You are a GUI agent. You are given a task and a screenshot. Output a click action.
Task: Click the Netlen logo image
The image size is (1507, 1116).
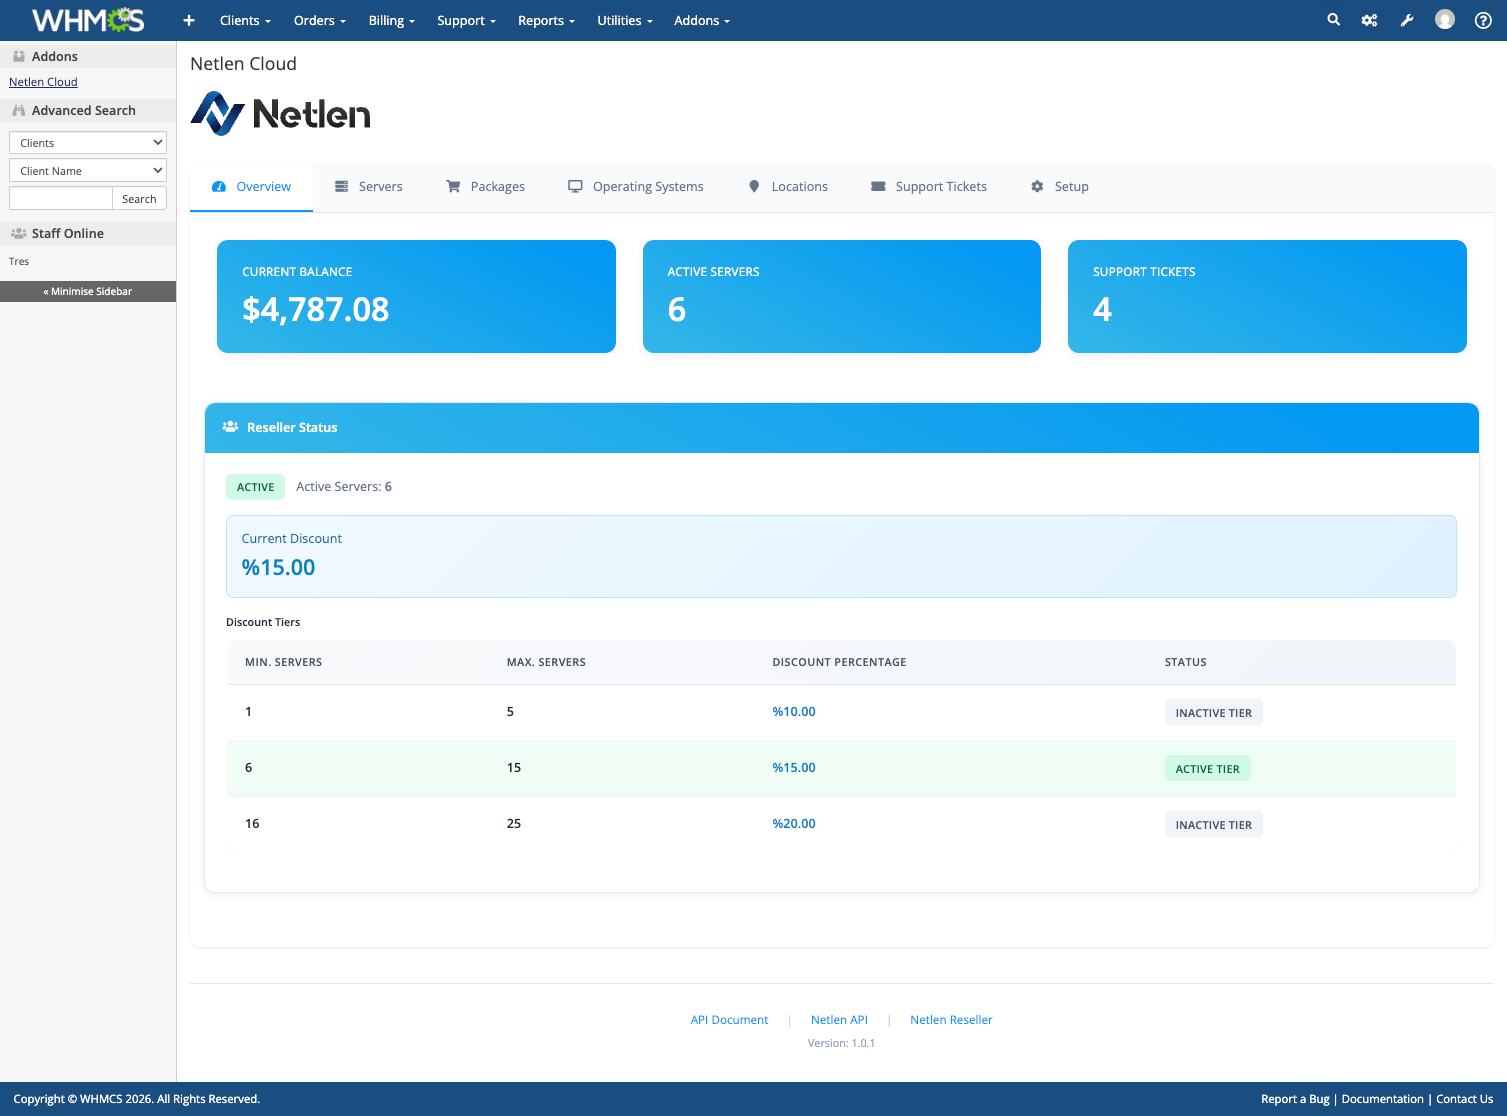281,114
